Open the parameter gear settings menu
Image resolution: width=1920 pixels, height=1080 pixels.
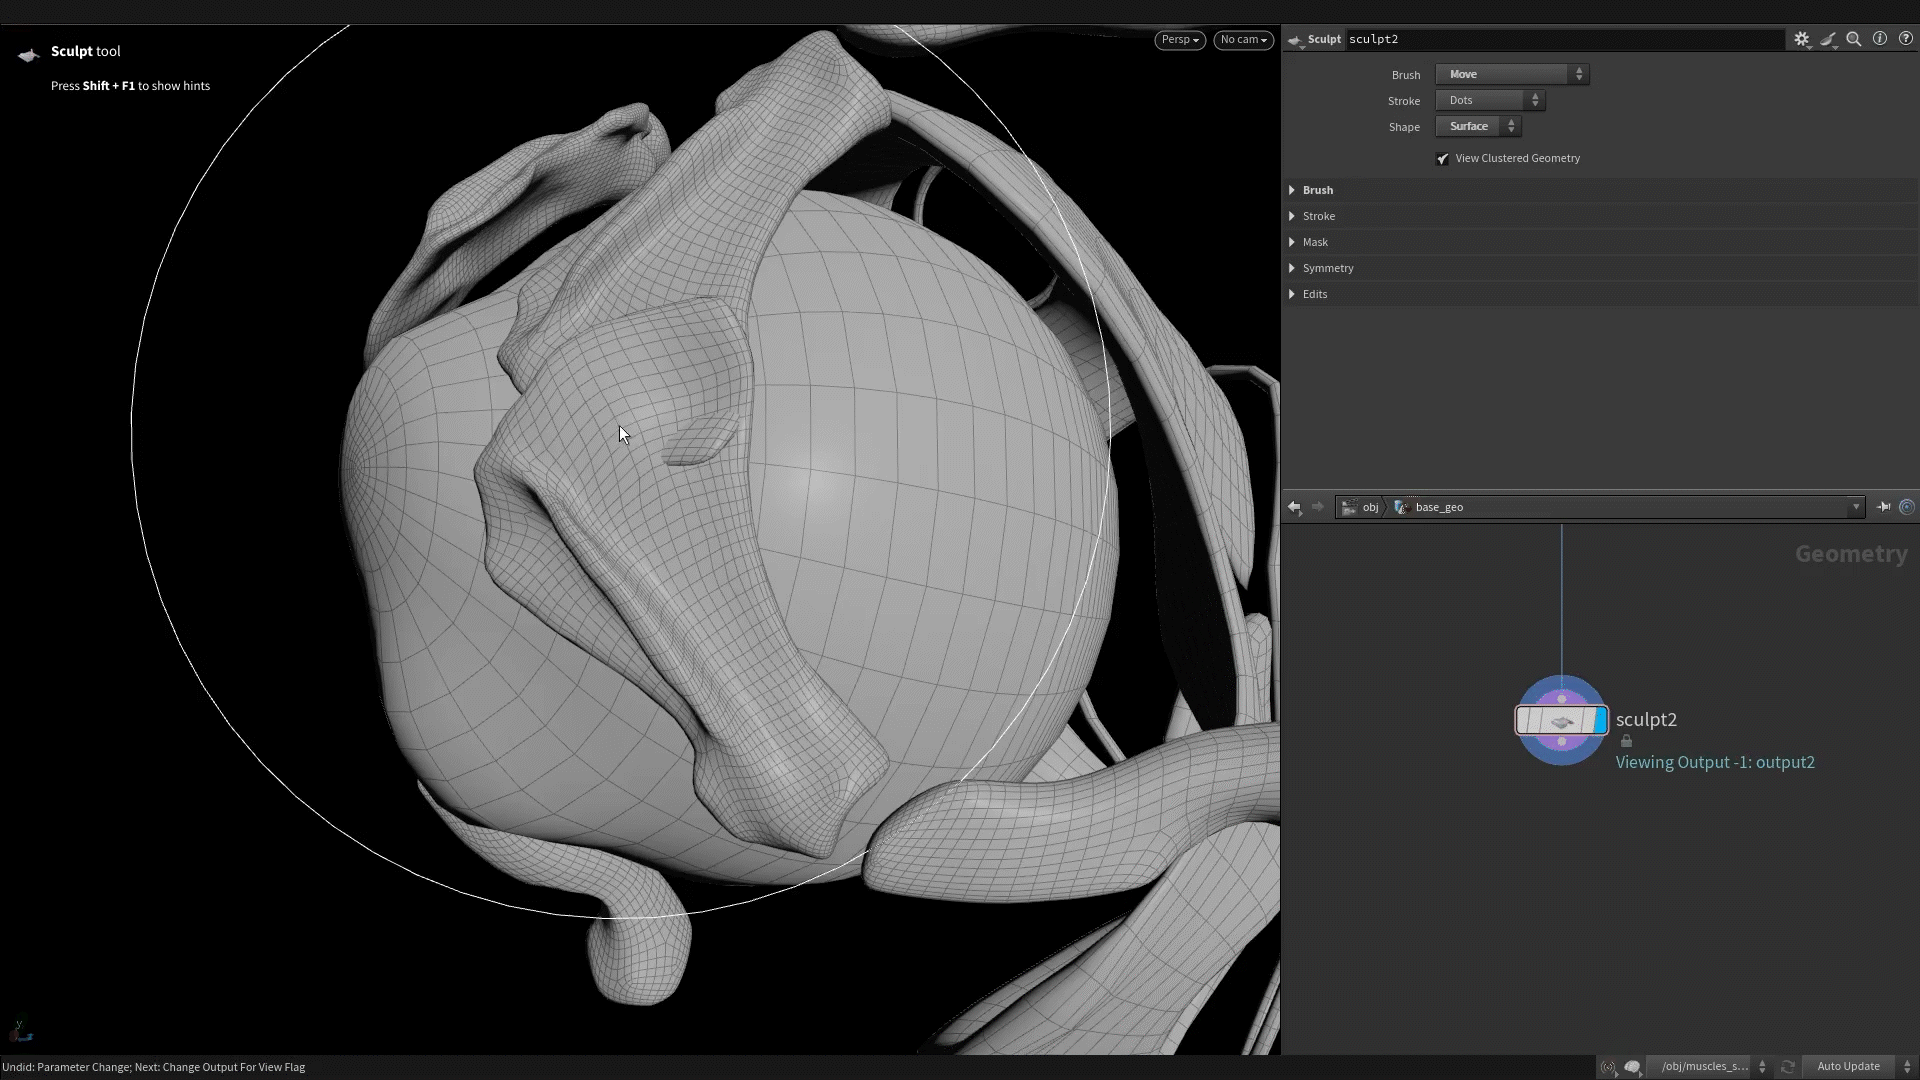click(1801, 39)
